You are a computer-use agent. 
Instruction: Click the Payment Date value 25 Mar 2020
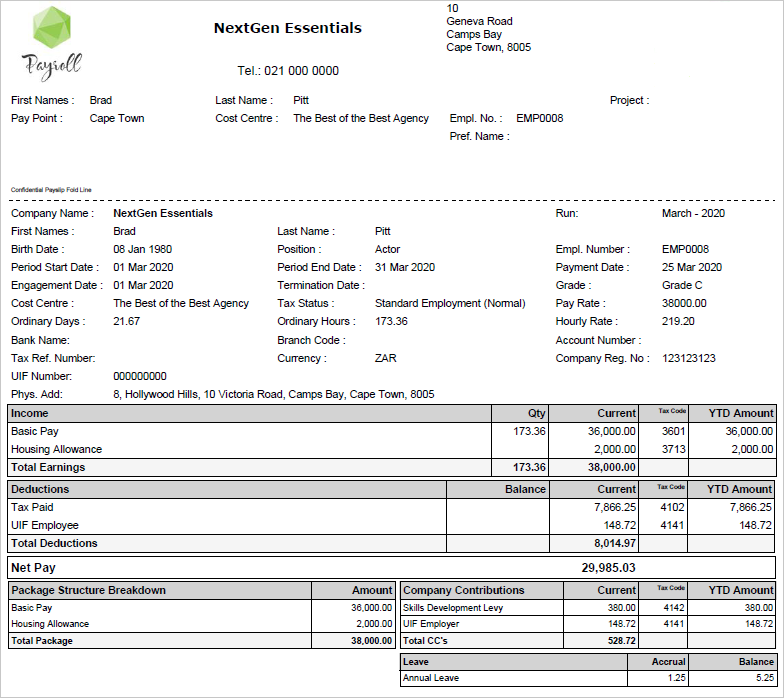692,267
